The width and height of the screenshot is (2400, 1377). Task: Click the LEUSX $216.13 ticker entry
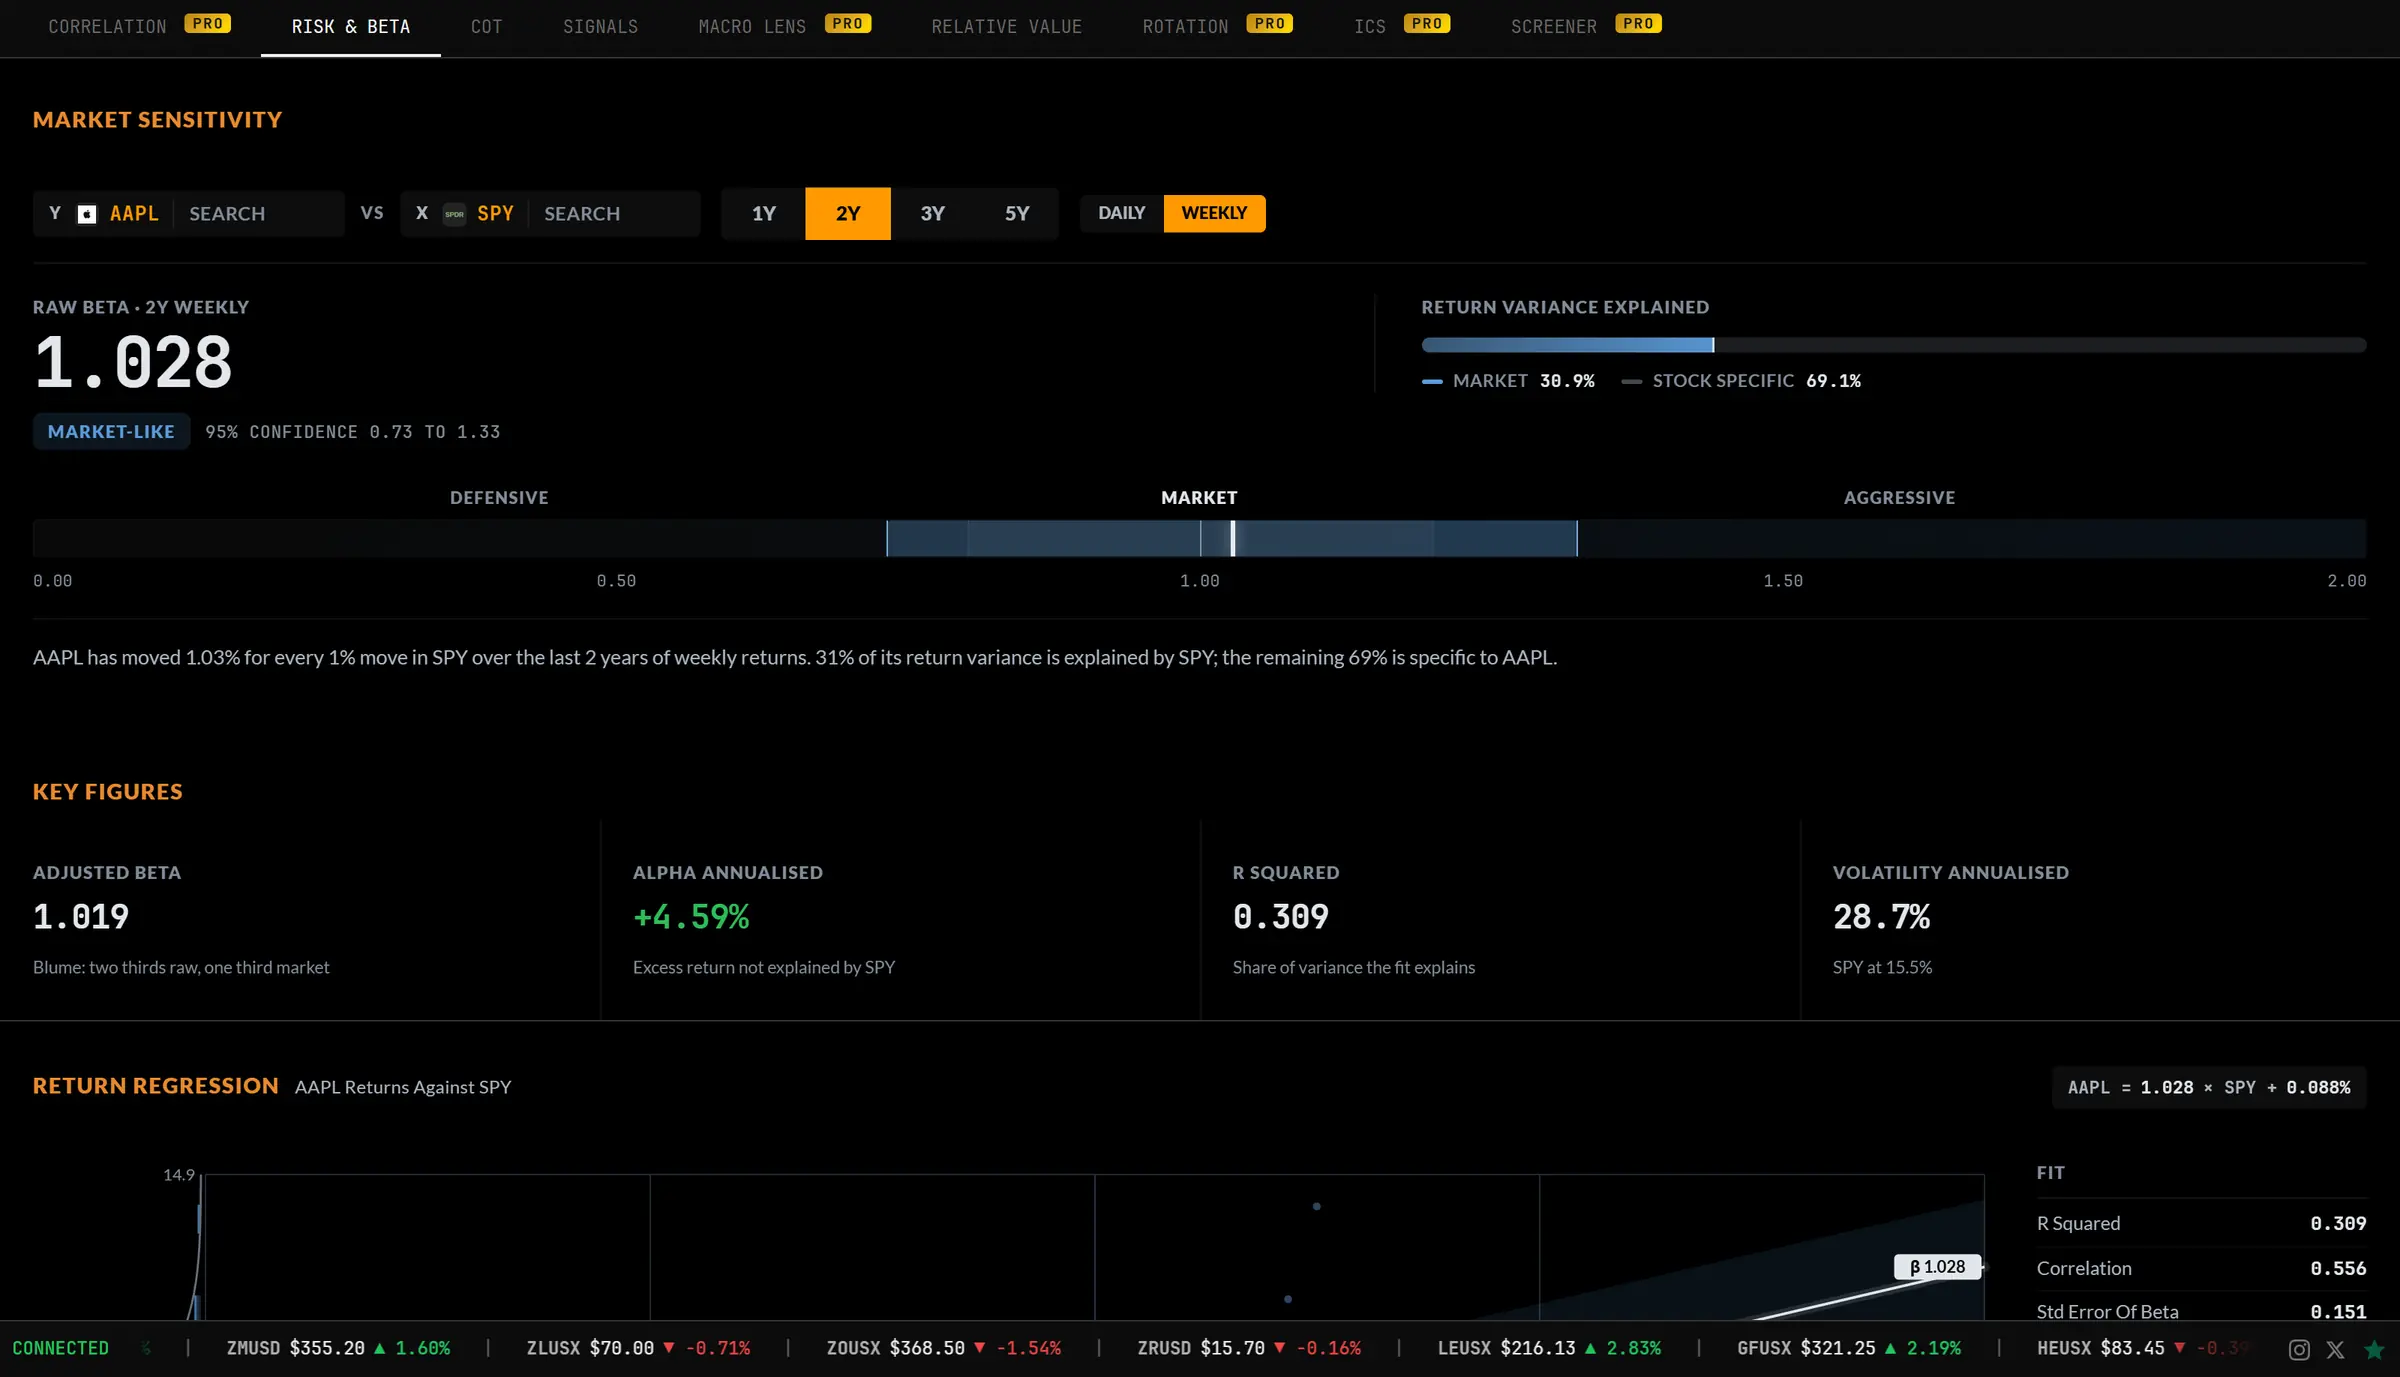[x=1549, y=1349]
